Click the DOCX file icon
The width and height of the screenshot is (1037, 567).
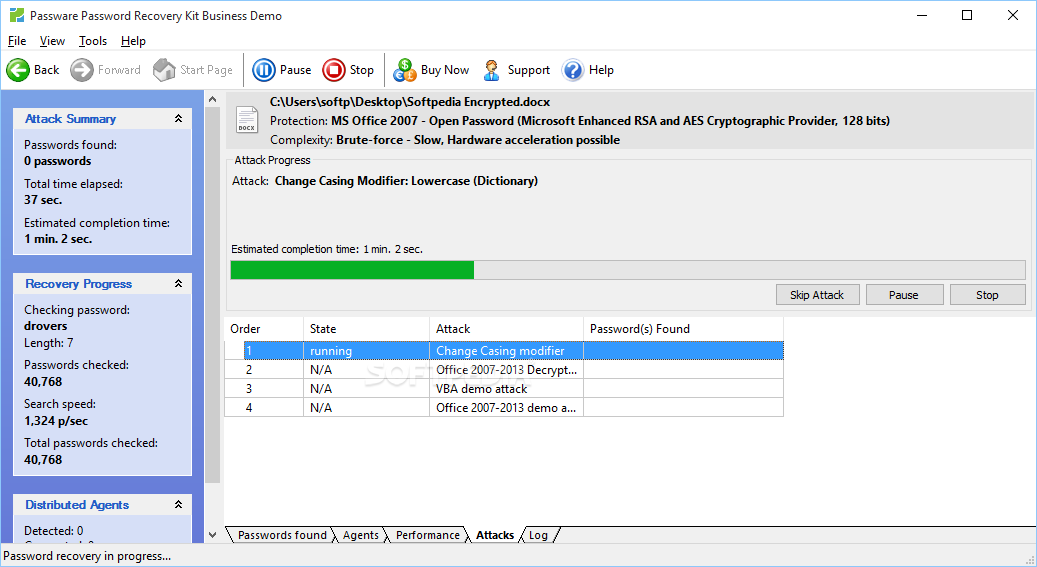pos(247,120)
